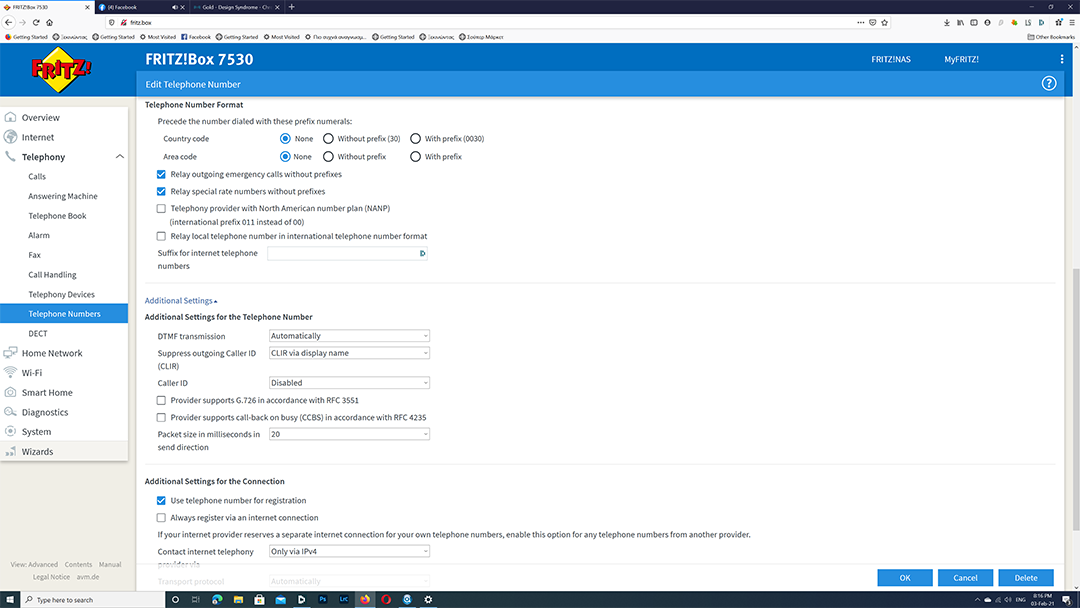Open Calls under Telephony

[37, 176]
